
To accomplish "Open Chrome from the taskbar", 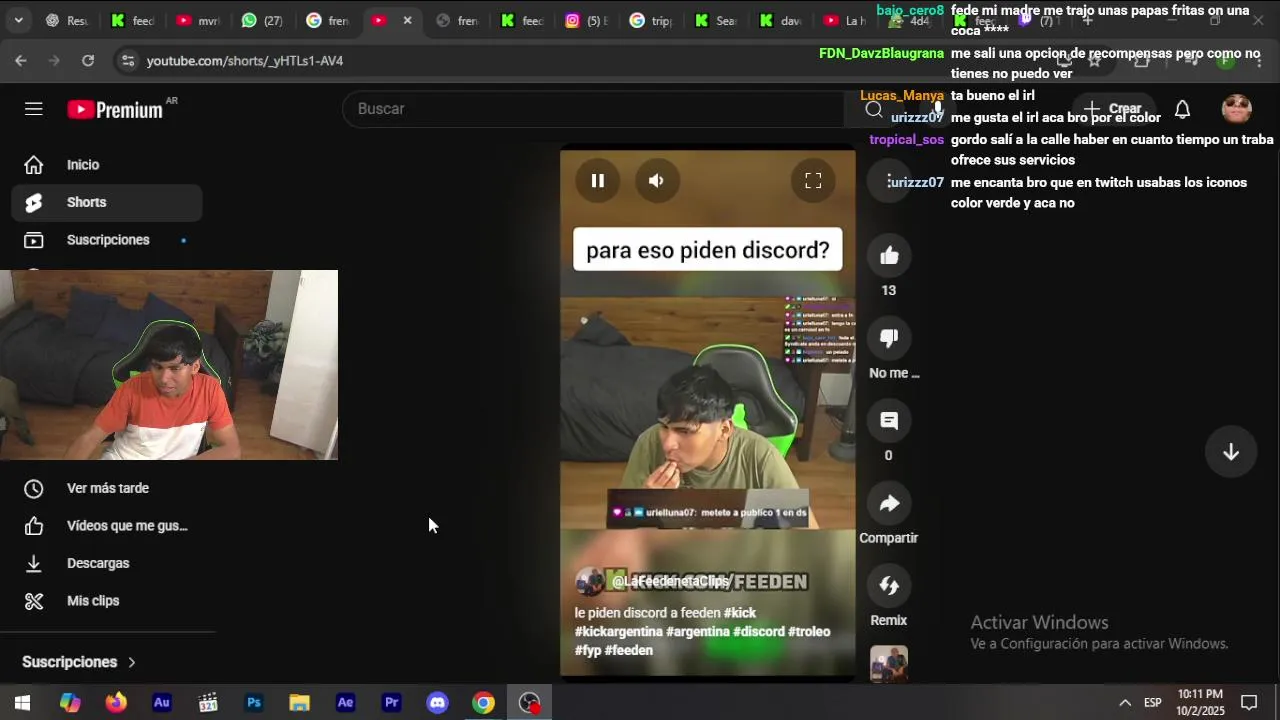I will (x=484, y=703).
